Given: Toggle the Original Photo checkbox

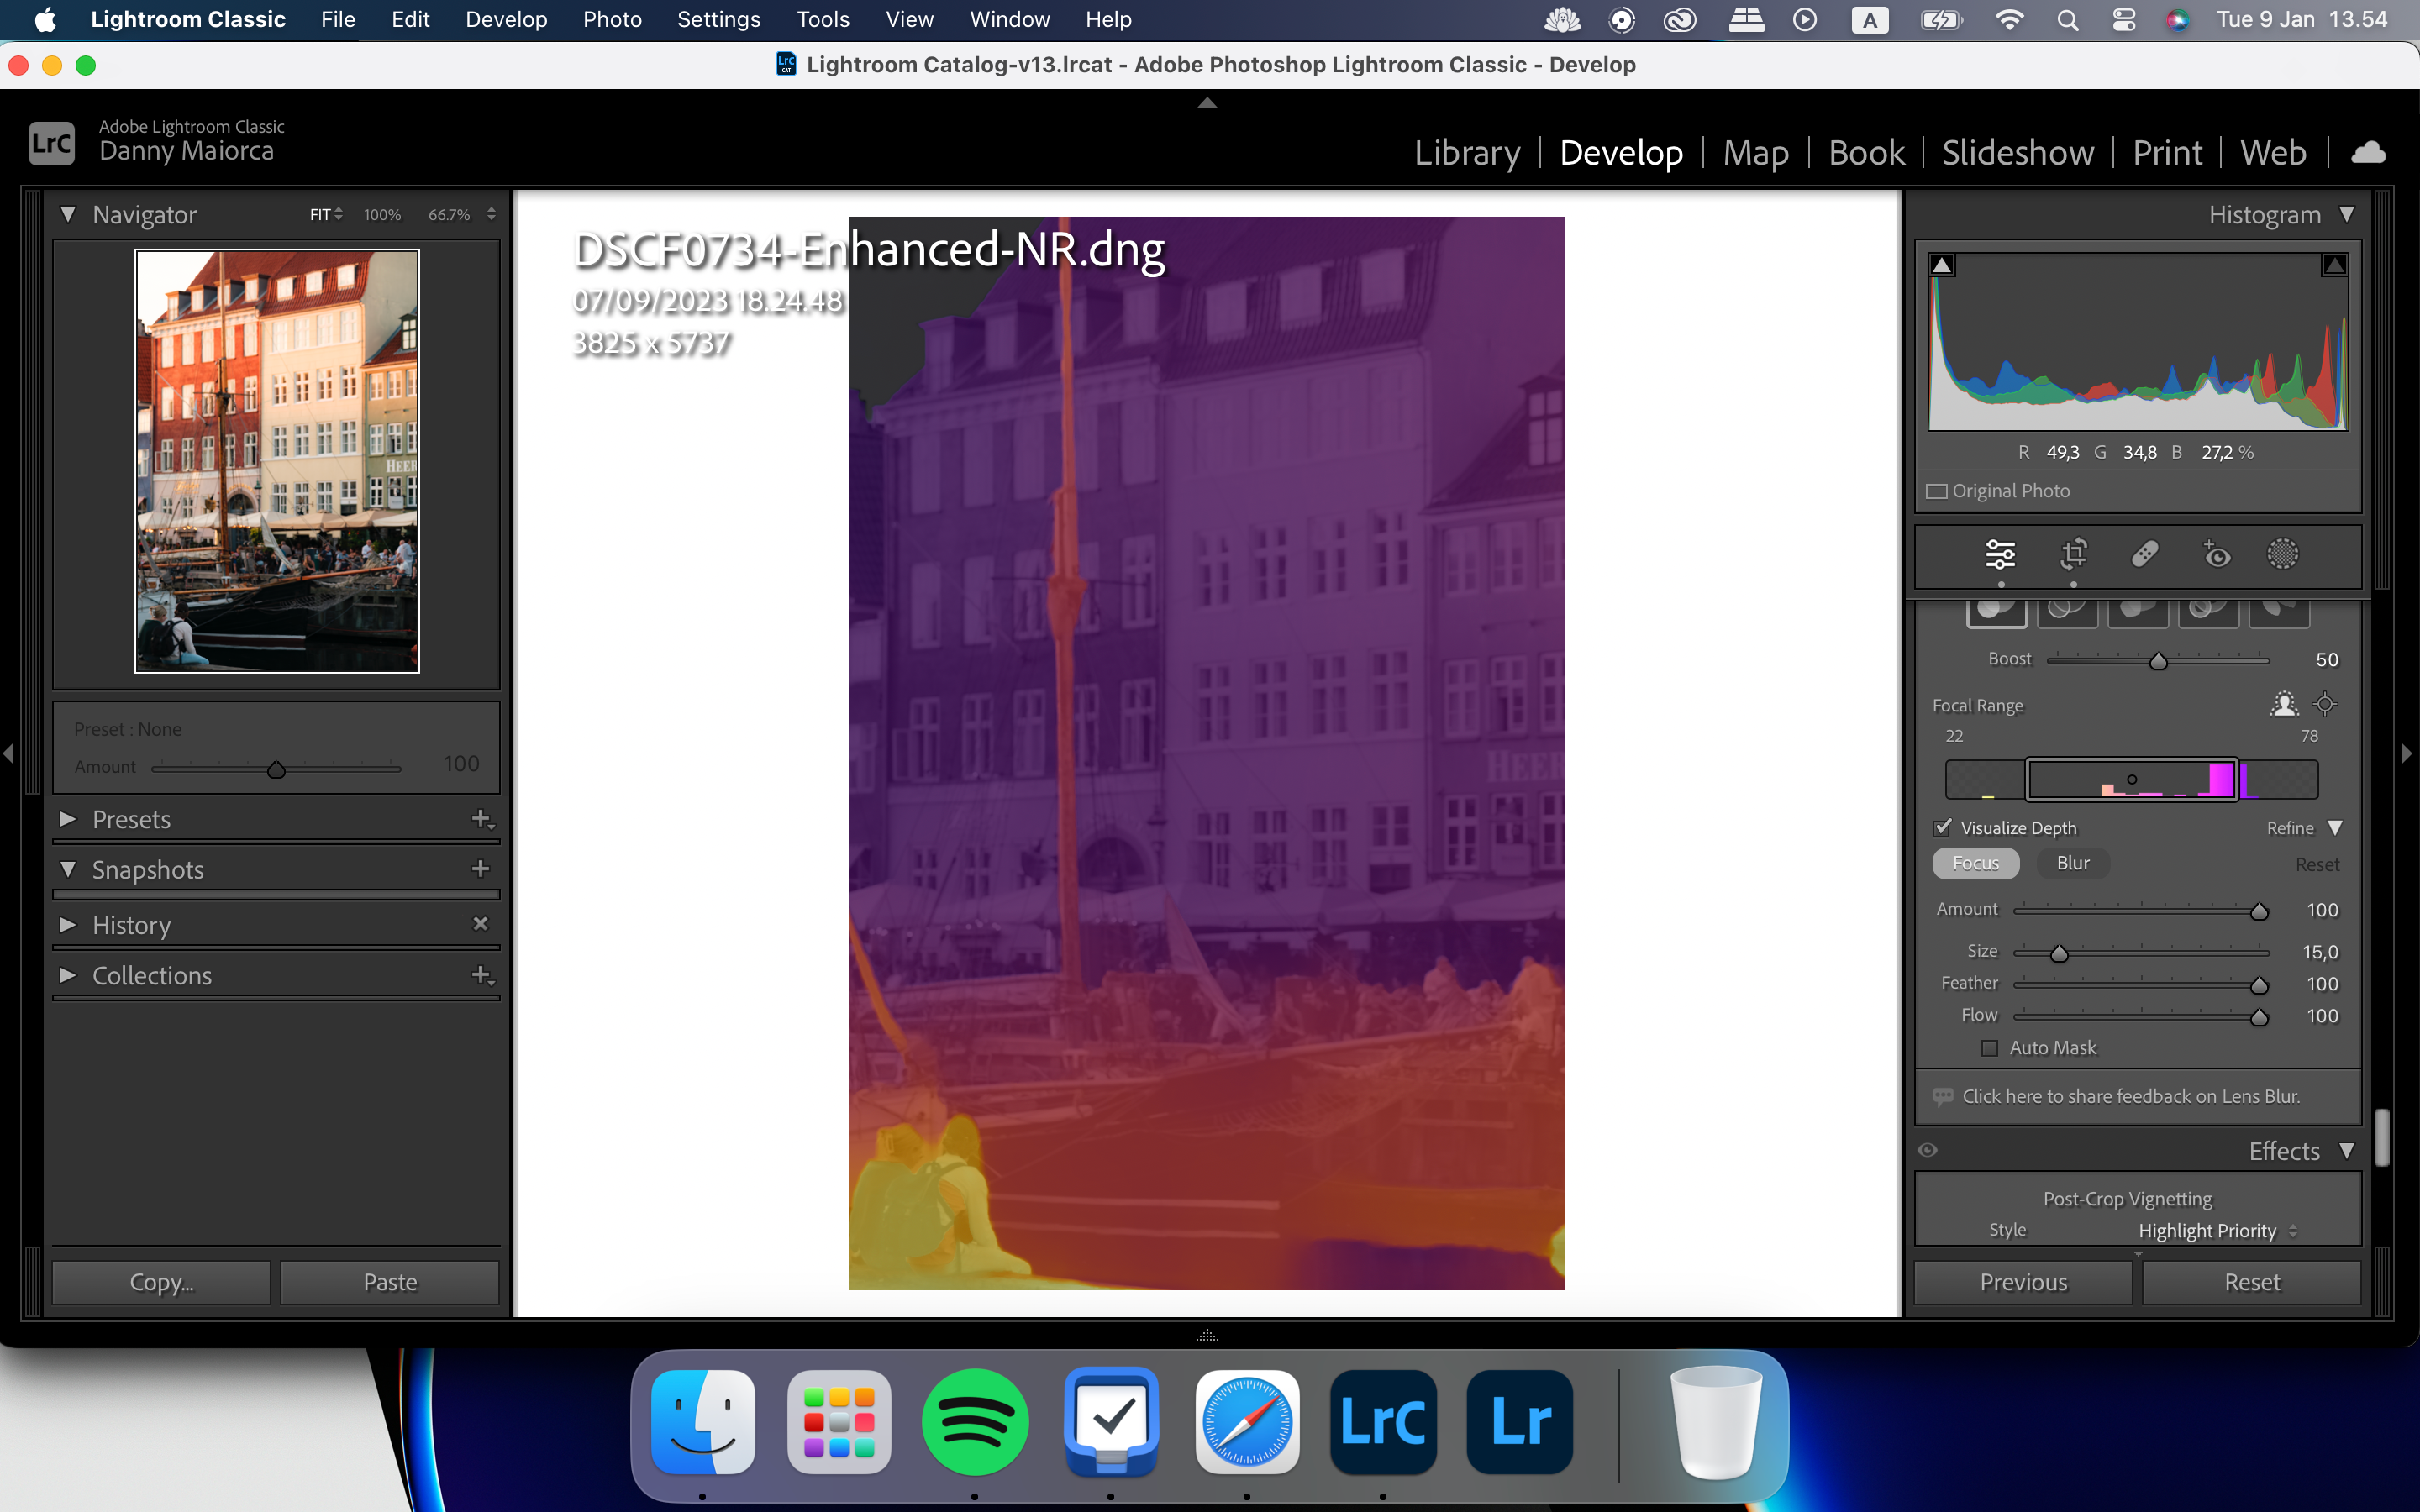Looking at the screenshot, I should (1938, 490).
